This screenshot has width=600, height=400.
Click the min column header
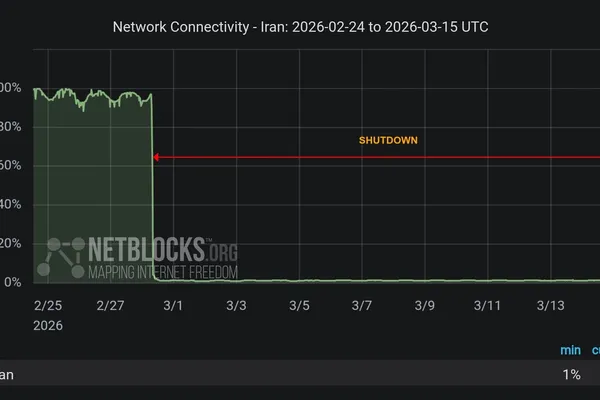point(570,350)
